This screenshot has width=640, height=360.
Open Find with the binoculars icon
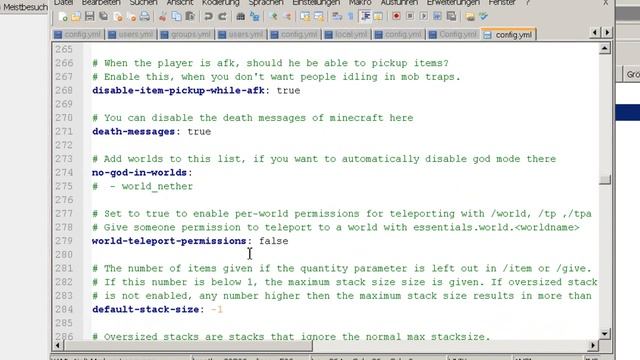[x=240, y=16]
